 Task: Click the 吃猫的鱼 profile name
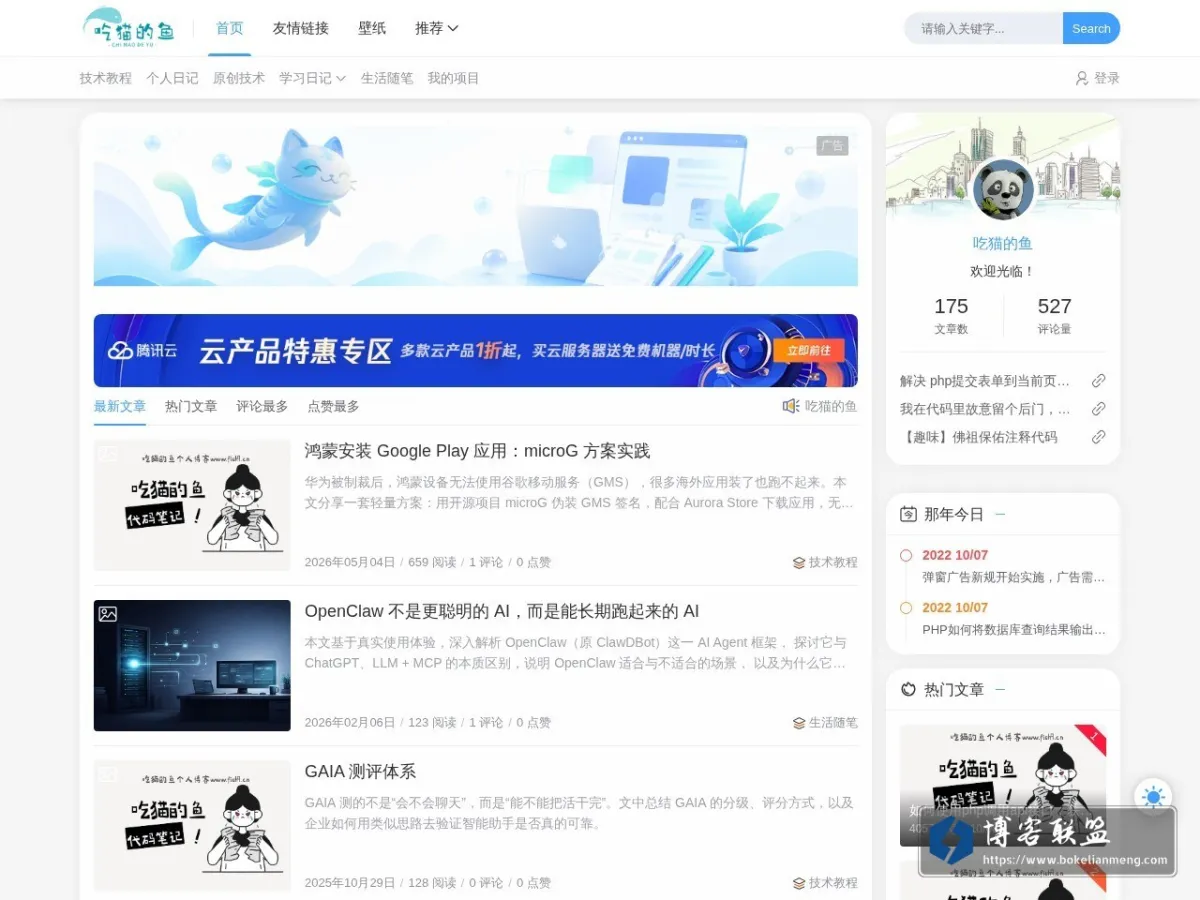pos(1003,243)
